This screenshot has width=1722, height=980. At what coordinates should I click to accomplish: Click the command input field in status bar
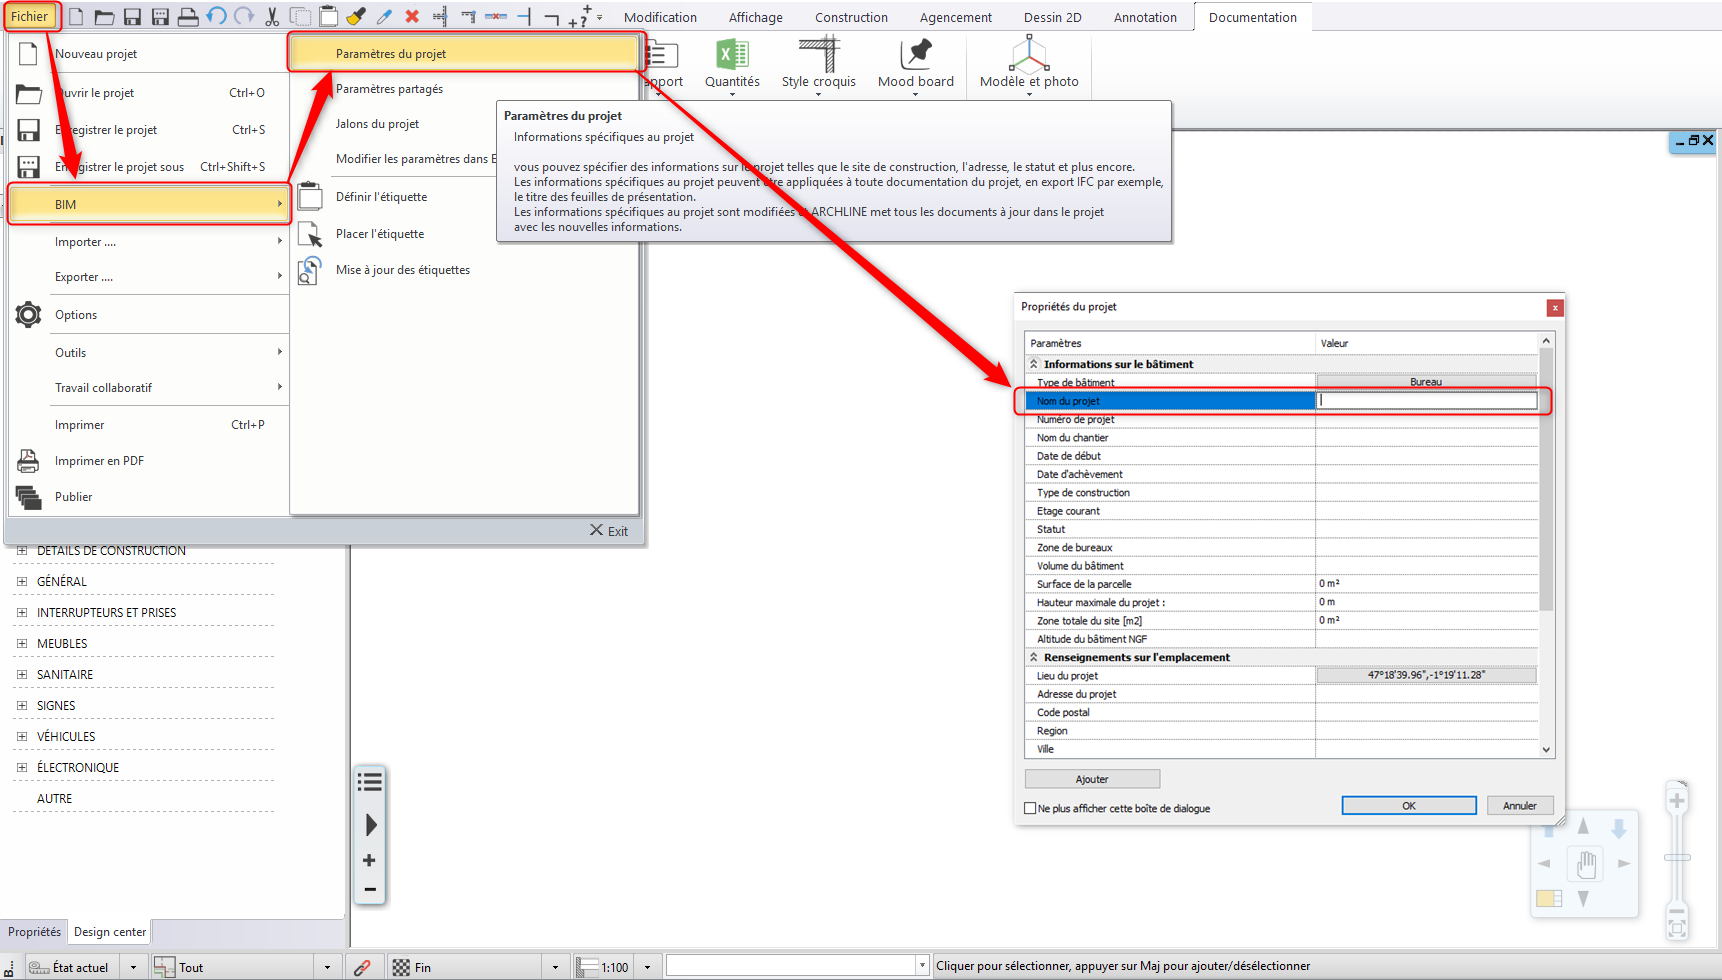(x=791, y=966)
